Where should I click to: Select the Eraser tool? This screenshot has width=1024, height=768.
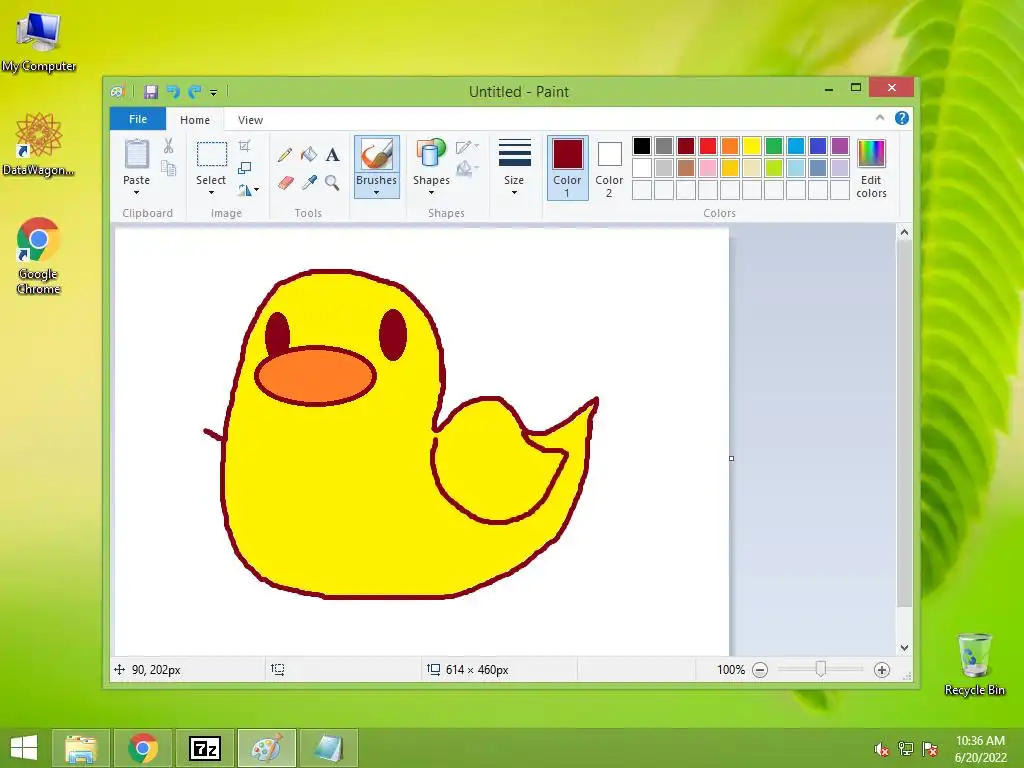pos(285,183)
